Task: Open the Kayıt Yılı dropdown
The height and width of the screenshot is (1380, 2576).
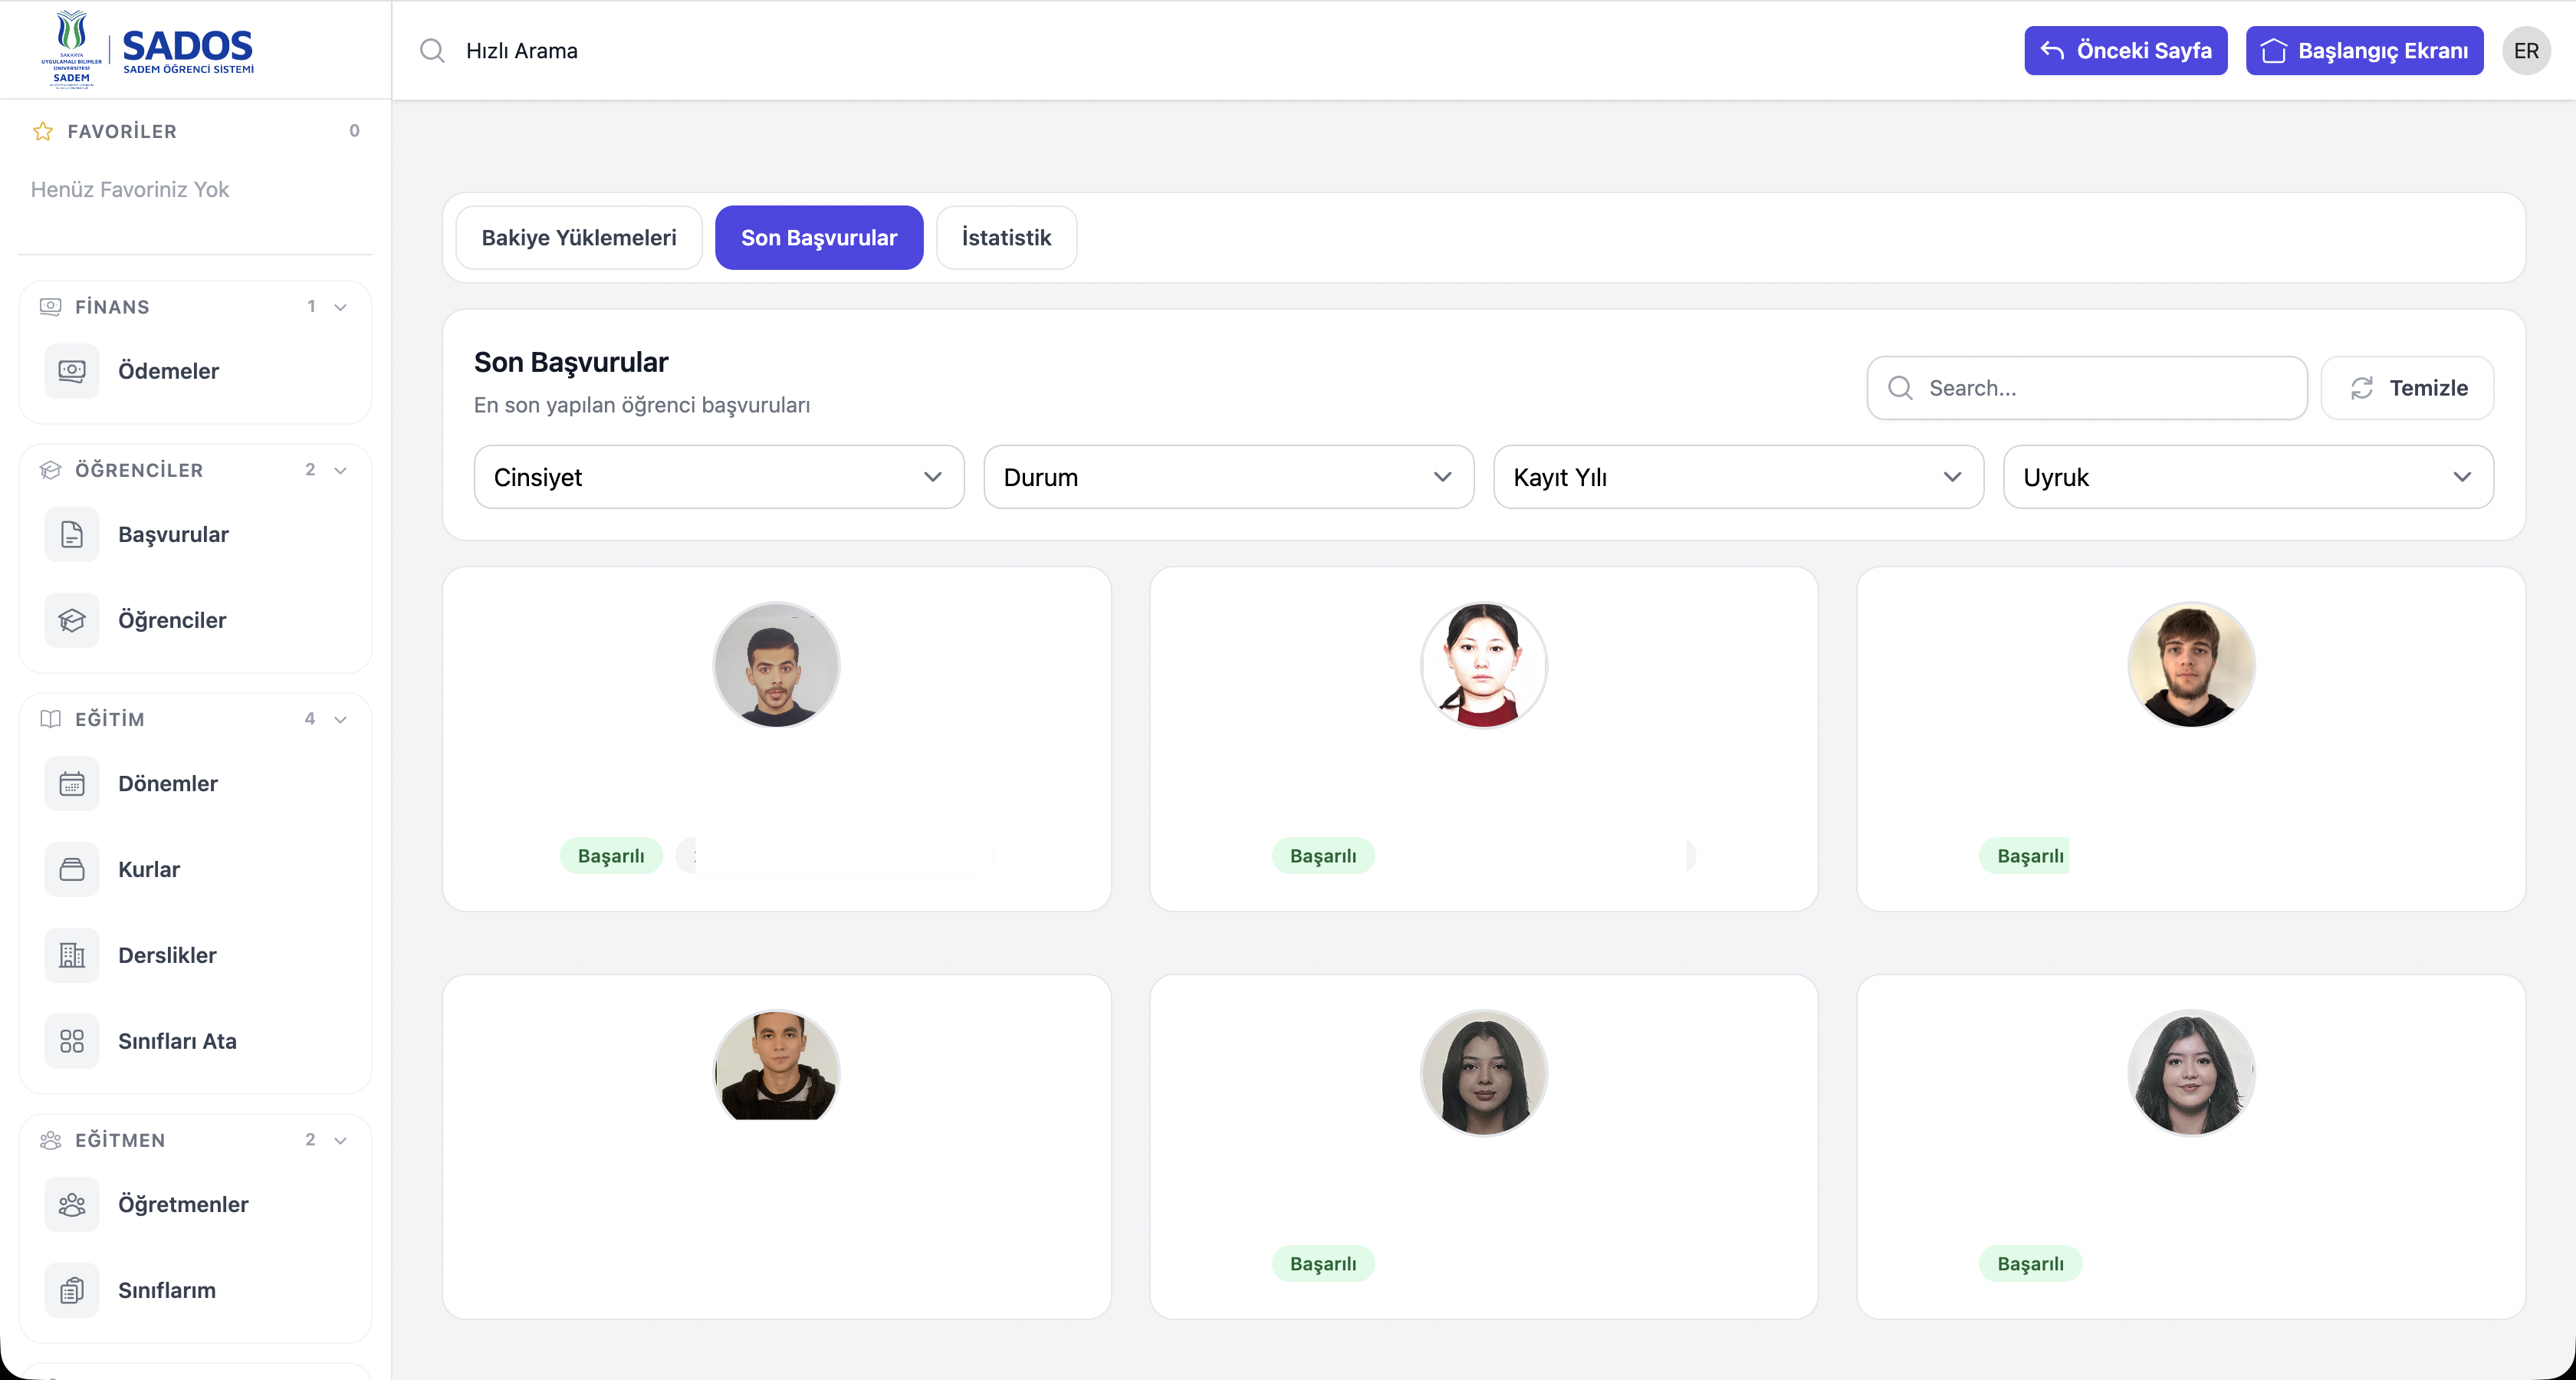Action: [x=1738, y=477]
